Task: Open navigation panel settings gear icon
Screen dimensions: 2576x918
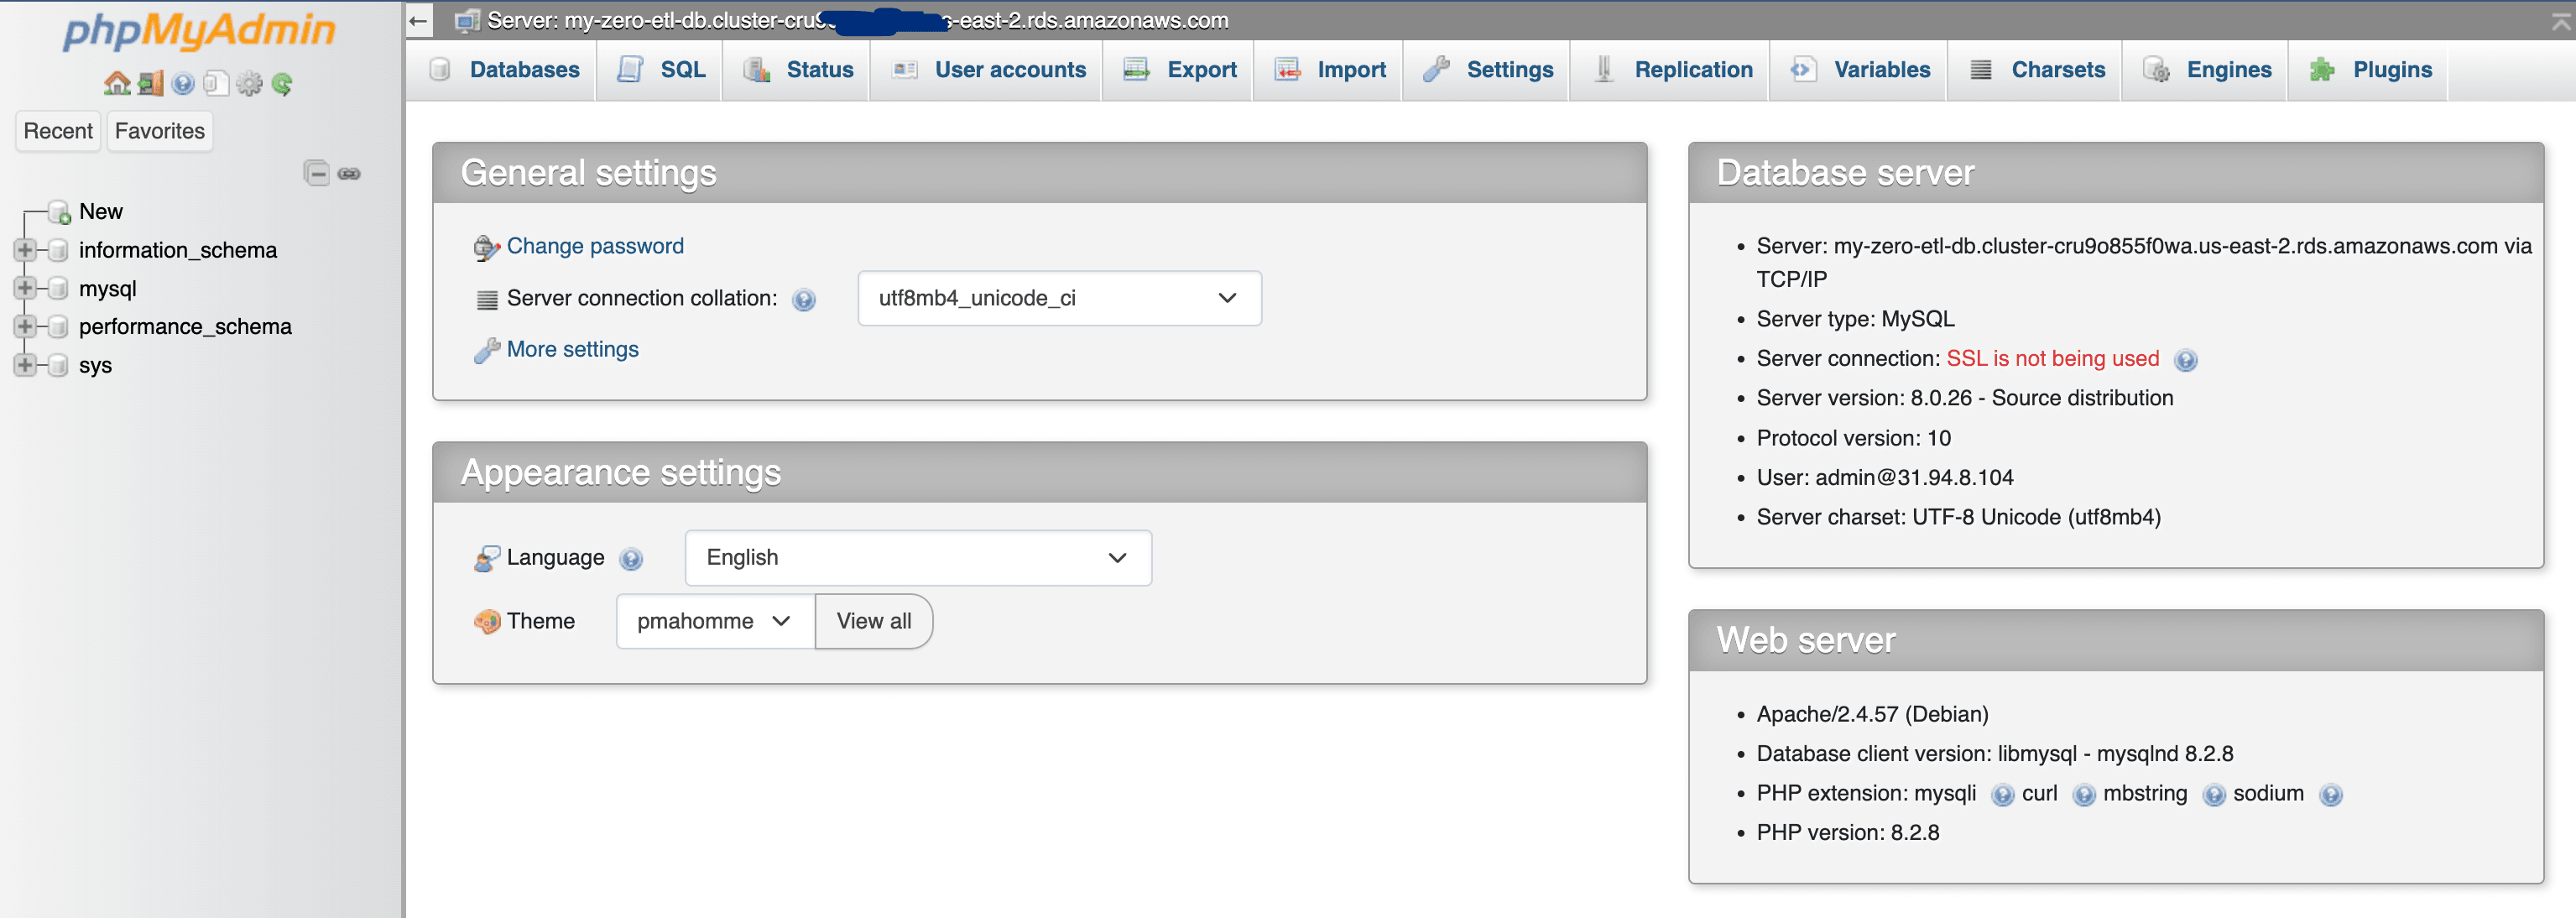Action: click(x=249, y=84)
